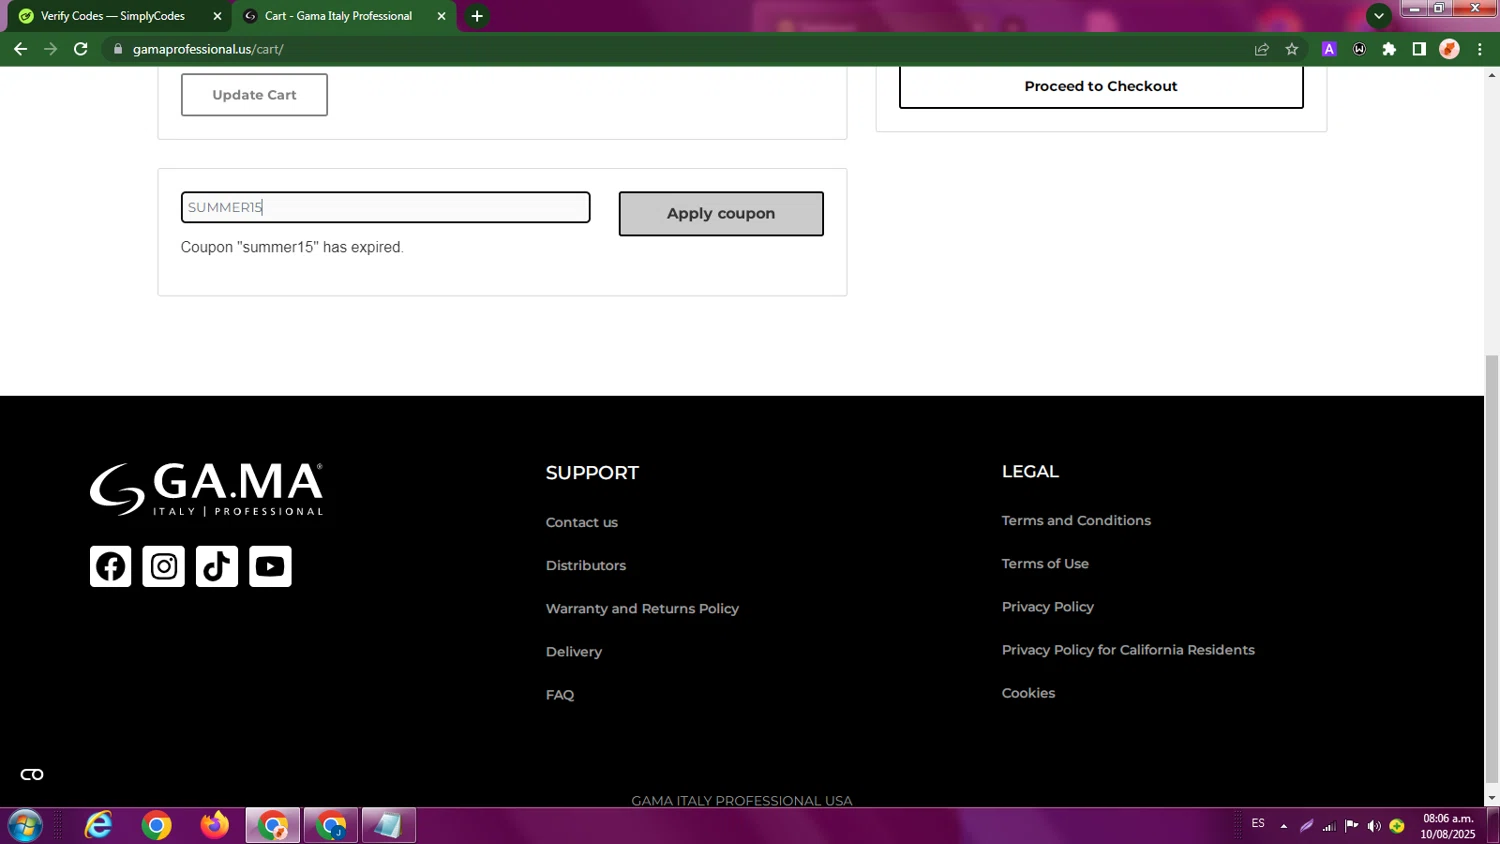Click the scrollbar up arrow
The width and height of the screenshot is (1500, 844).
(1492, 75)
